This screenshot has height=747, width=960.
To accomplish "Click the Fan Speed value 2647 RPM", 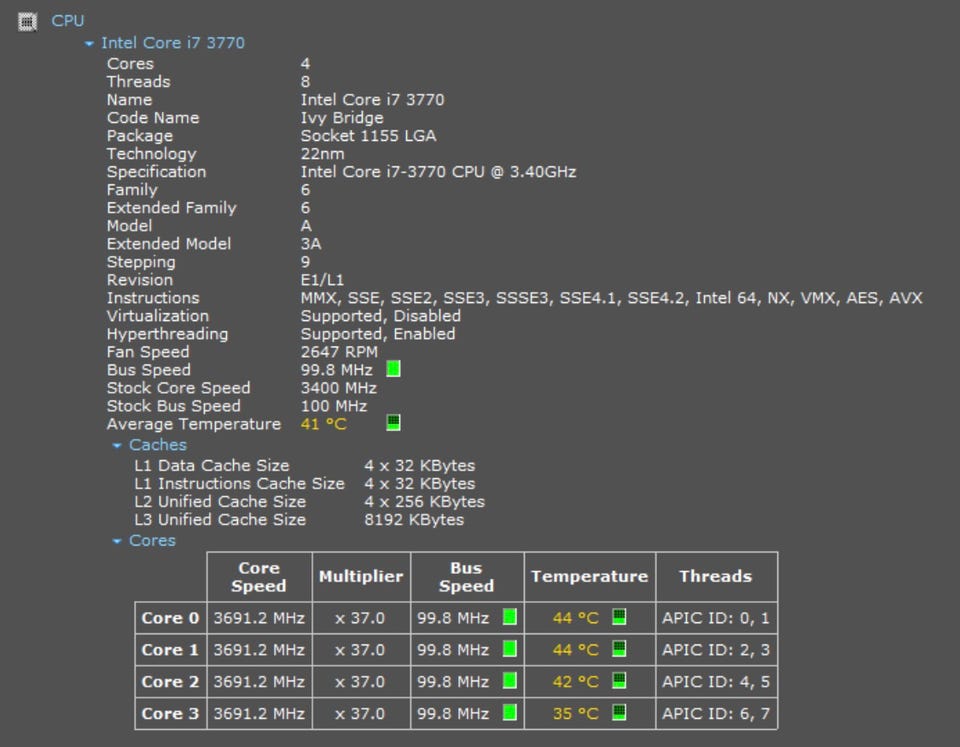I will (x=339, y=352).
